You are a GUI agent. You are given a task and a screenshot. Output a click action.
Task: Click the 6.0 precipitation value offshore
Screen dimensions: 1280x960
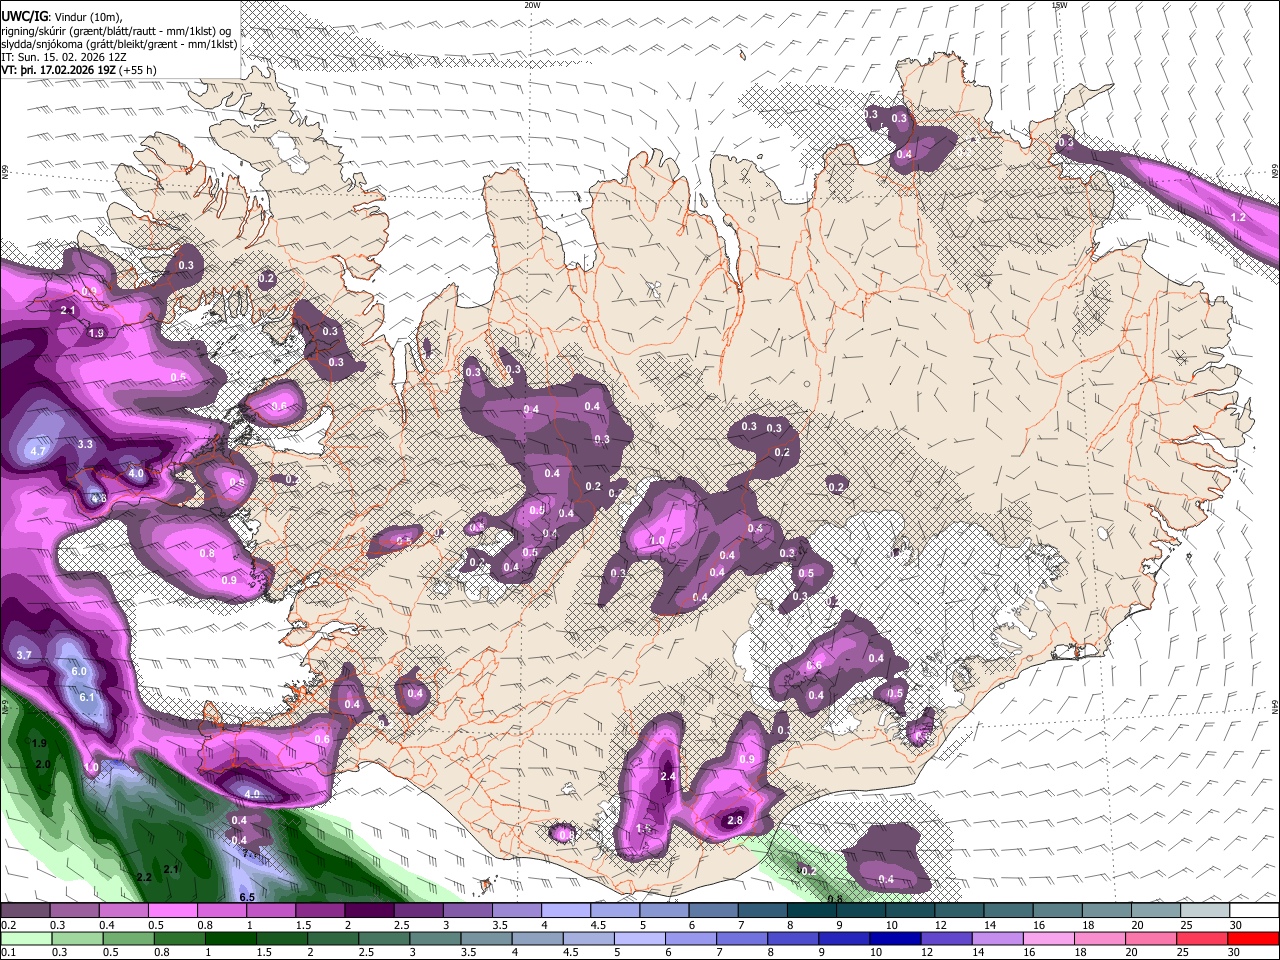[79, 671]
